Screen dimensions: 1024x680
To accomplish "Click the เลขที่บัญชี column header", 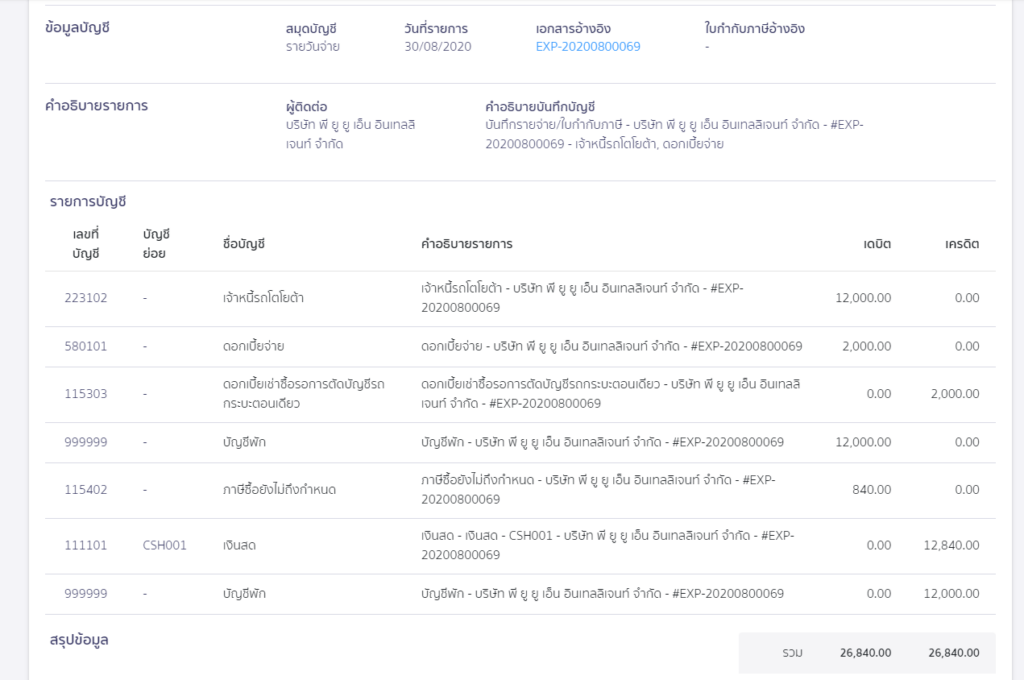I will pyautogui.click(x=86, y=244).
